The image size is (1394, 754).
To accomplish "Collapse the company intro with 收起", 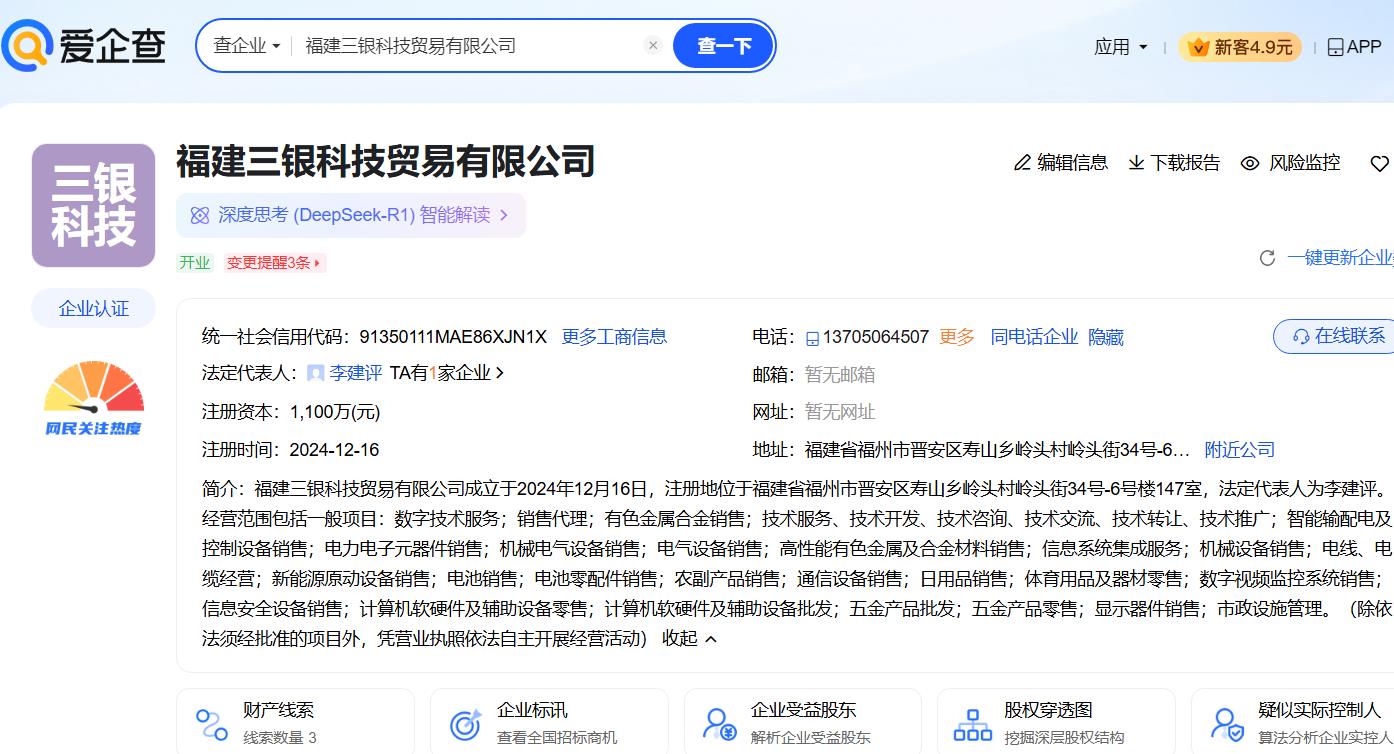I will pos(689,638).
